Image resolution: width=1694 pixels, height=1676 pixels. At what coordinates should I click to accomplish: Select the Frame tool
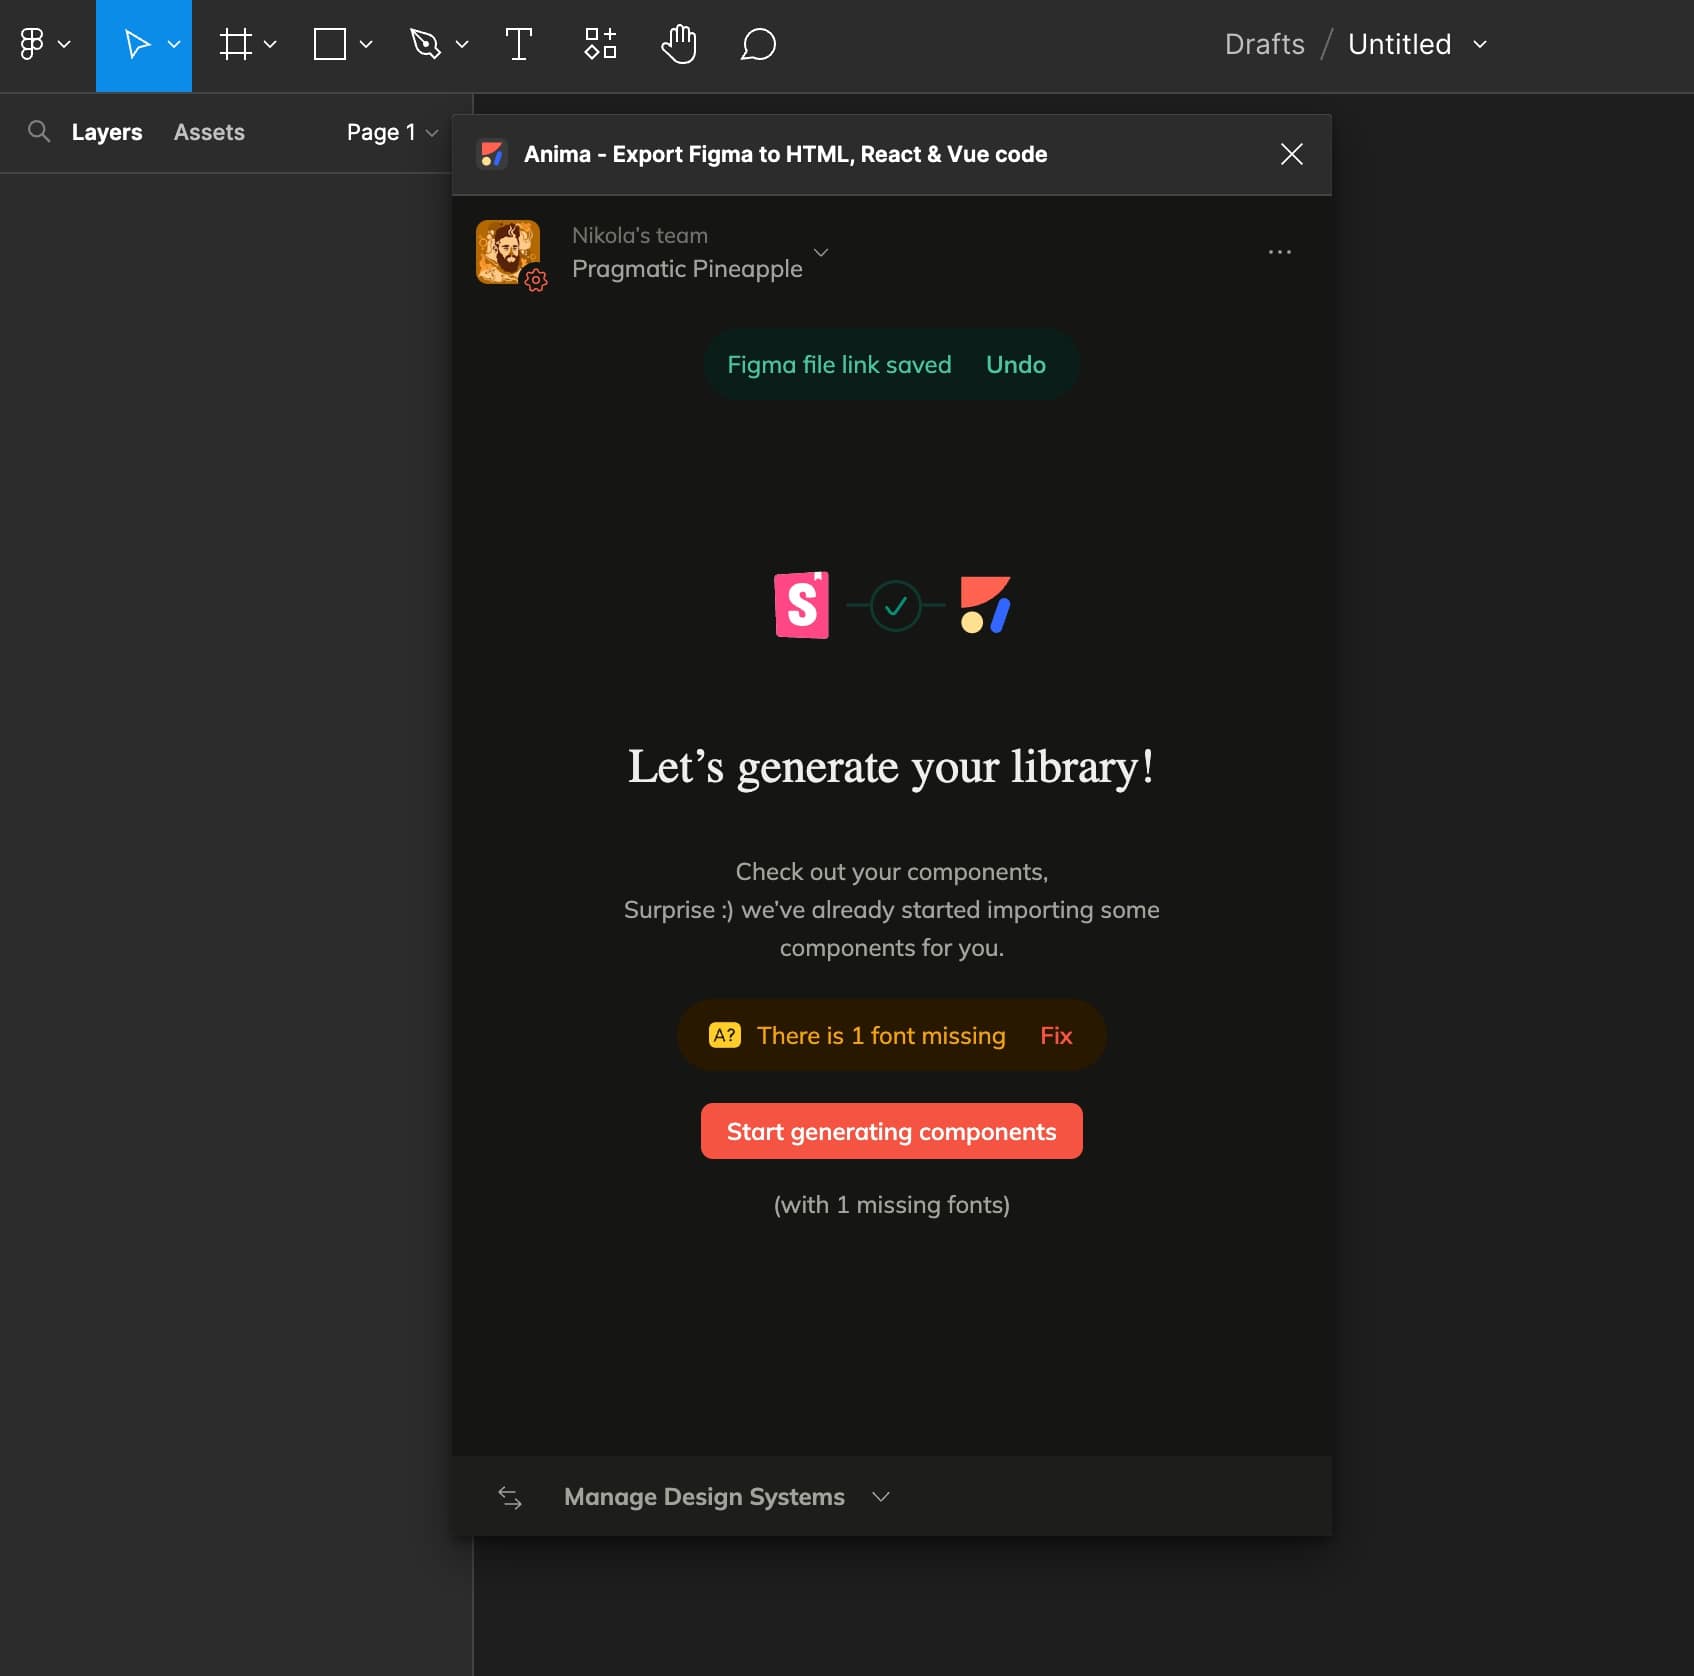coord(236,44)
